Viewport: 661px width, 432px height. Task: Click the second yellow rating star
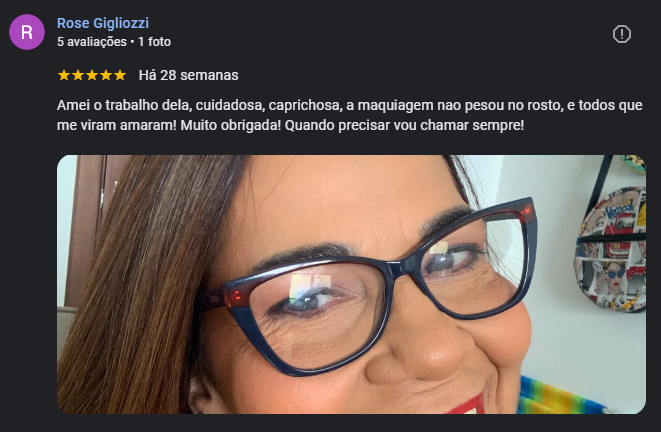point(78,75)
